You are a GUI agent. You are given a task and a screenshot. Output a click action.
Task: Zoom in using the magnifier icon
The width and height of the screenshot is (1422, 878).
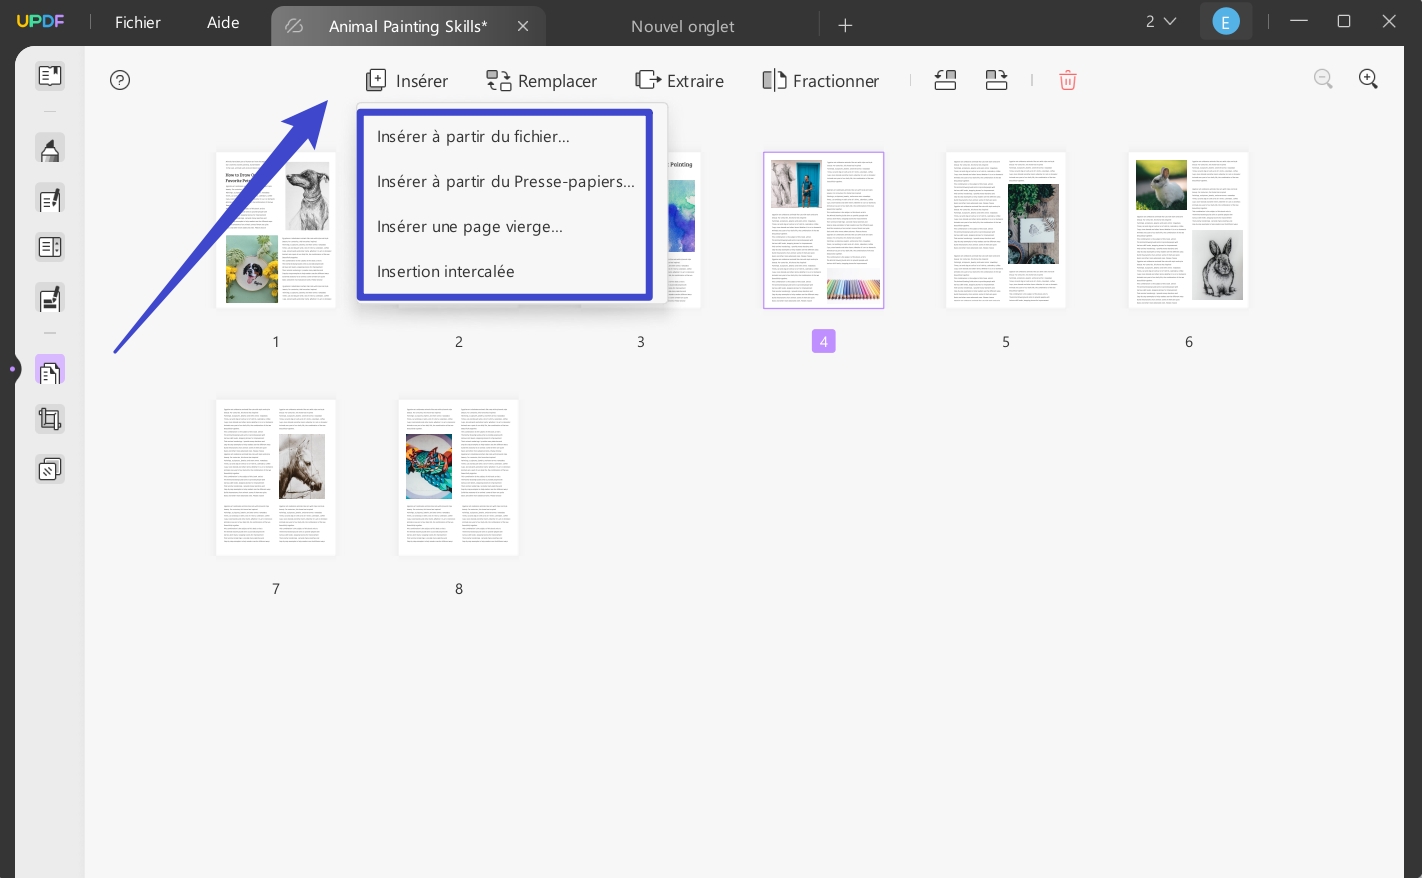point(1368,79)
